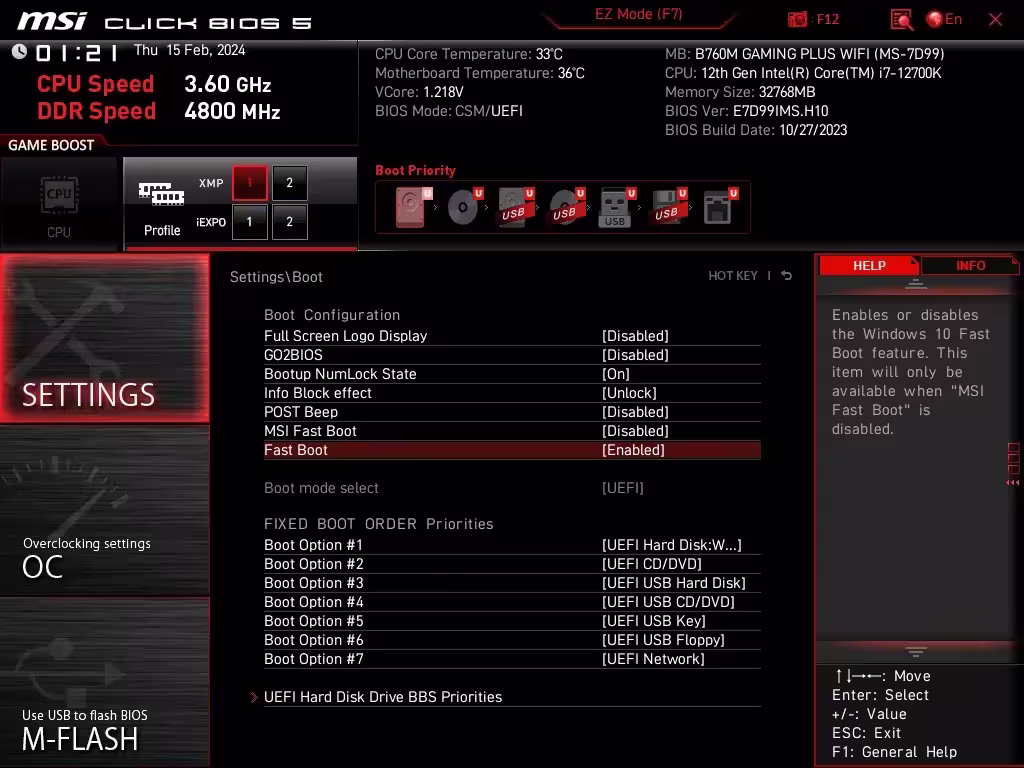Viewport: 1024px width, 768px height.
Task: Select the USB key boot priority icon
Action: pos(617,206)
